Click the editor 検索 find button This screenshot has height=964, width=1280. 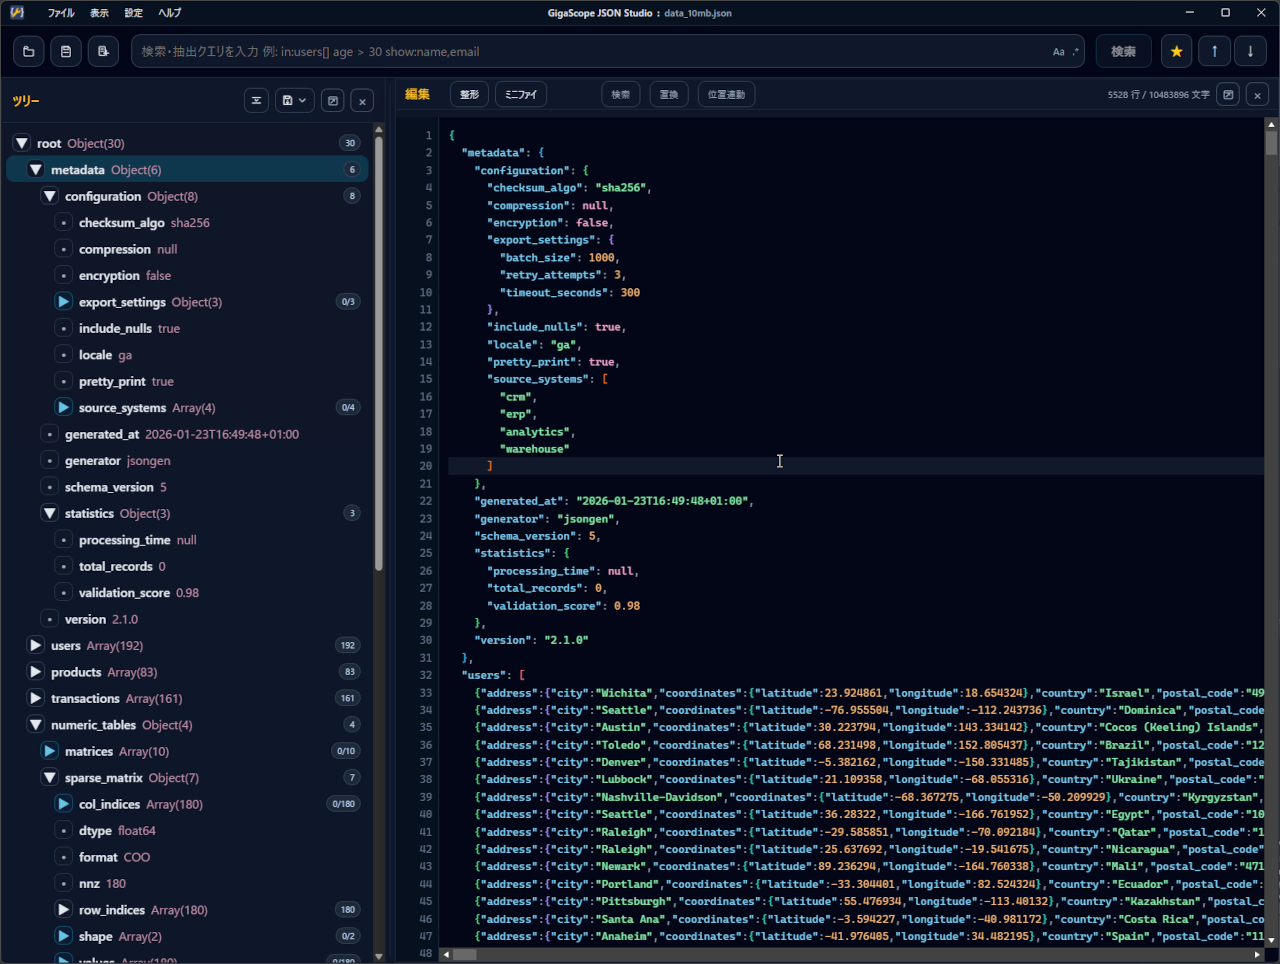pyautogui.click(x=621, y=95)
